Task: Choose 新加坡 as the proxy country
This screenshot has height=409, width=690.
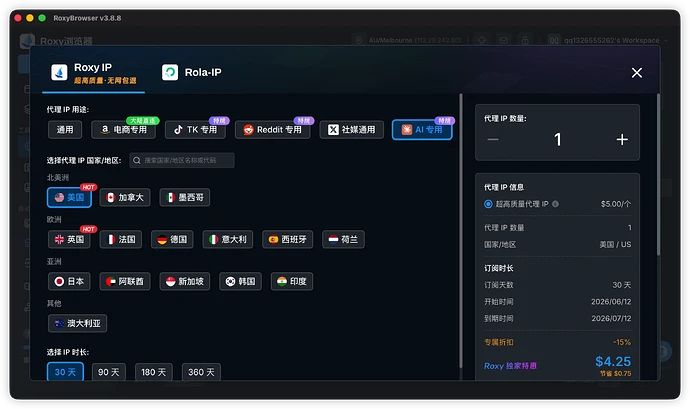Action: point(184,281)
